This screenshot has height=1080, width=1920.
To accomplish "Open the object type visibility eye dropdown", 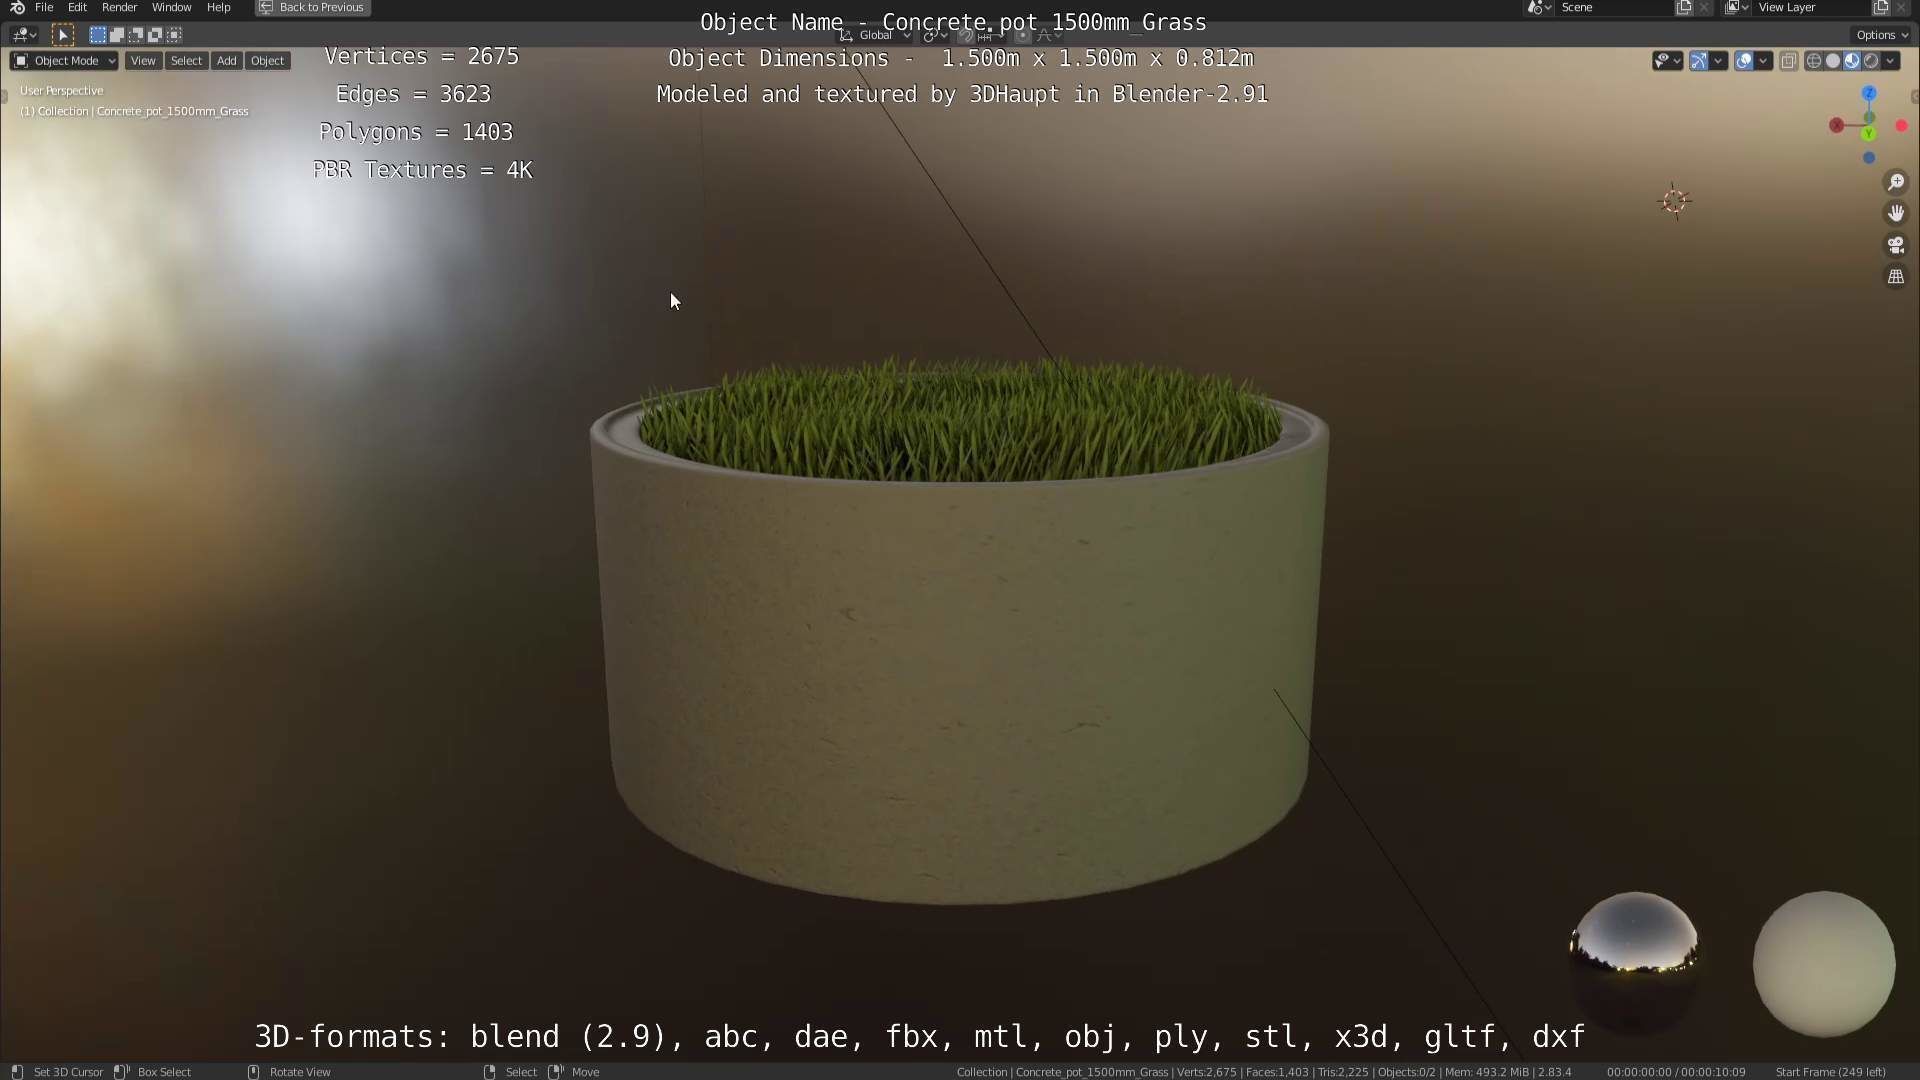I will [x=1667, y=61].
